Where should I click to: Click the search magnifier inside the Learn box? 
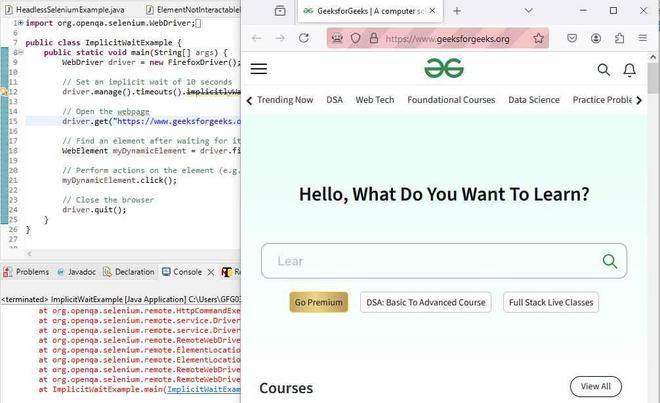point(609,261)
